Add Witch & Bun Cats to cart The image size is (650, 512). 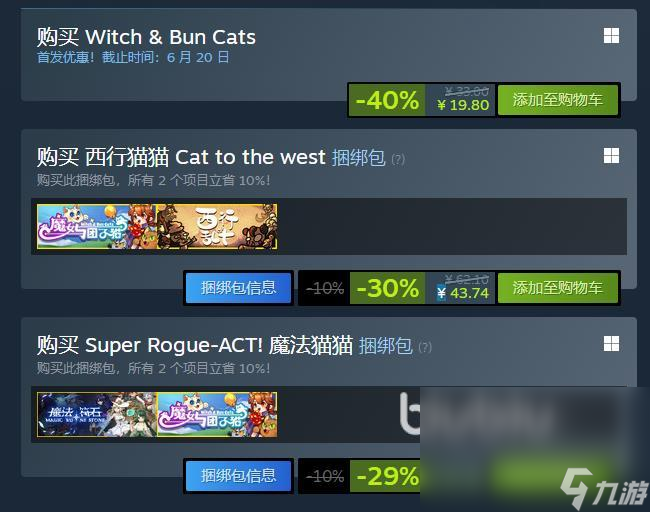(558, 100)
